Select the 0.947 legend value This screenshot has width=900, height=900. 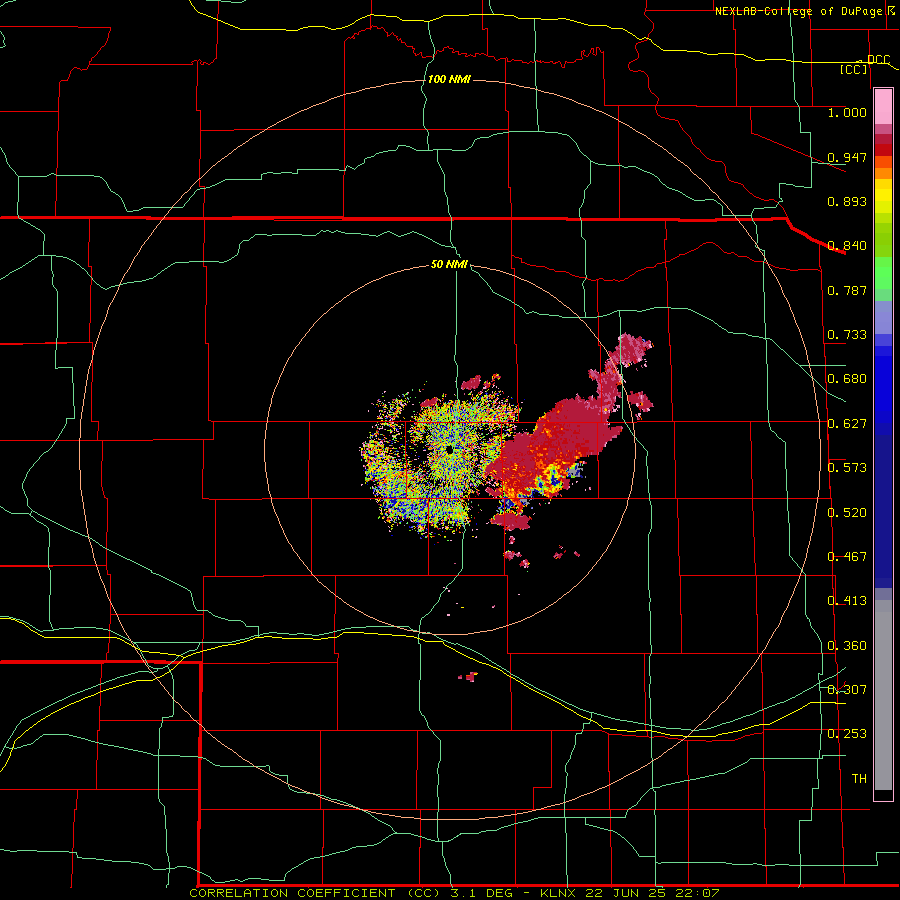tap(847, 157)
